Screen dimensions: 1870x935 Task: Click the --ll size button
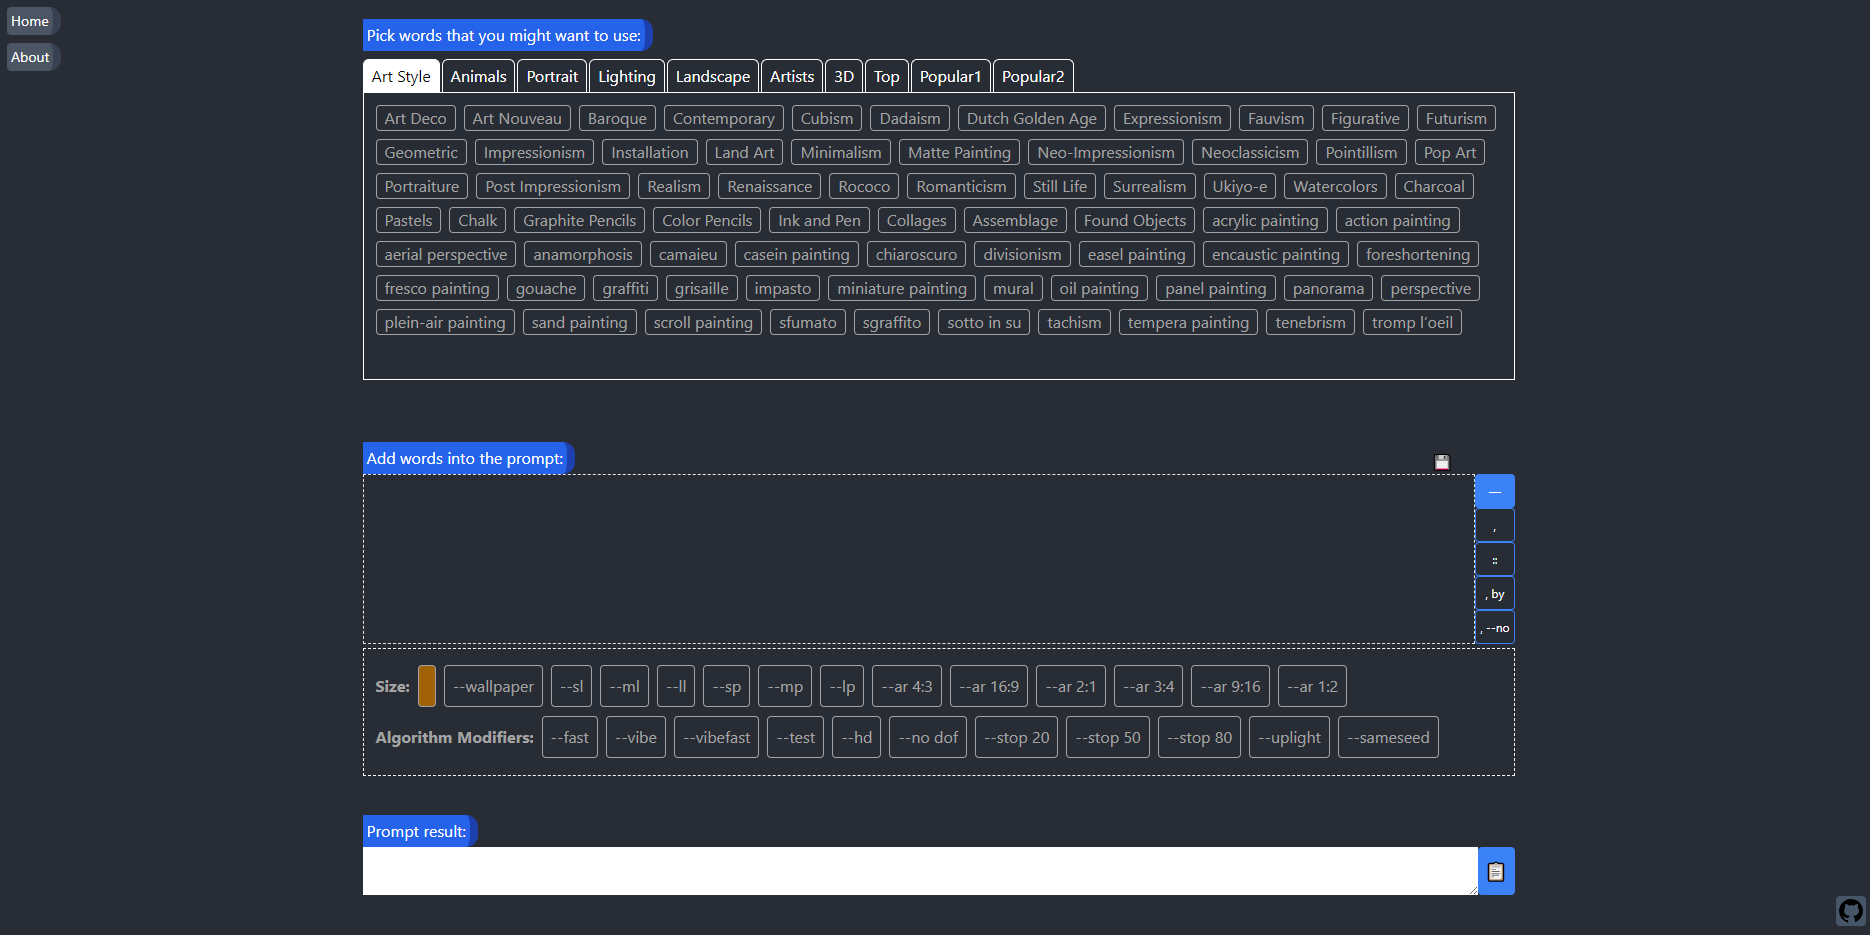(676, 686)
